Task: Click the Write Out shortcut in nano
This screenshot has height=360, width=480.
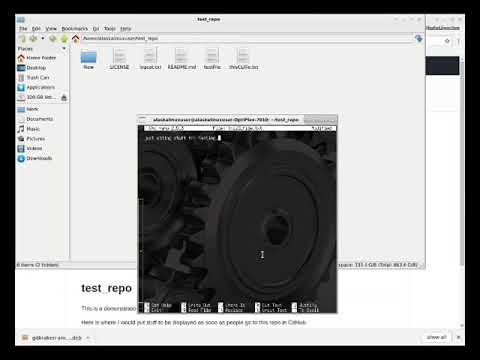Action: coord(196,305)
